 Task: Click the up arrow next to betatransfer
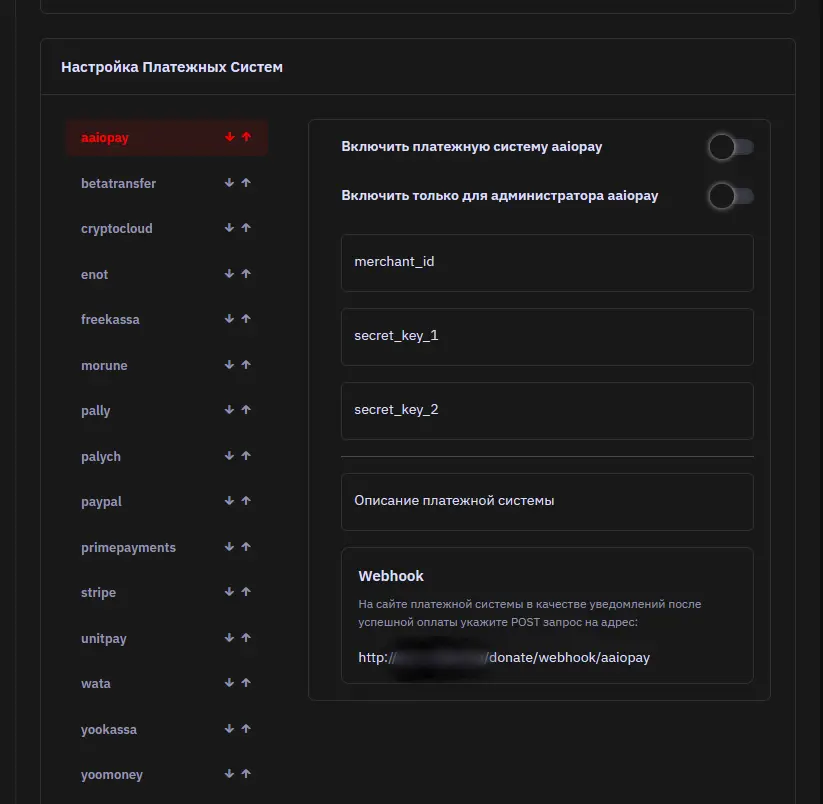tap(246, 183)
